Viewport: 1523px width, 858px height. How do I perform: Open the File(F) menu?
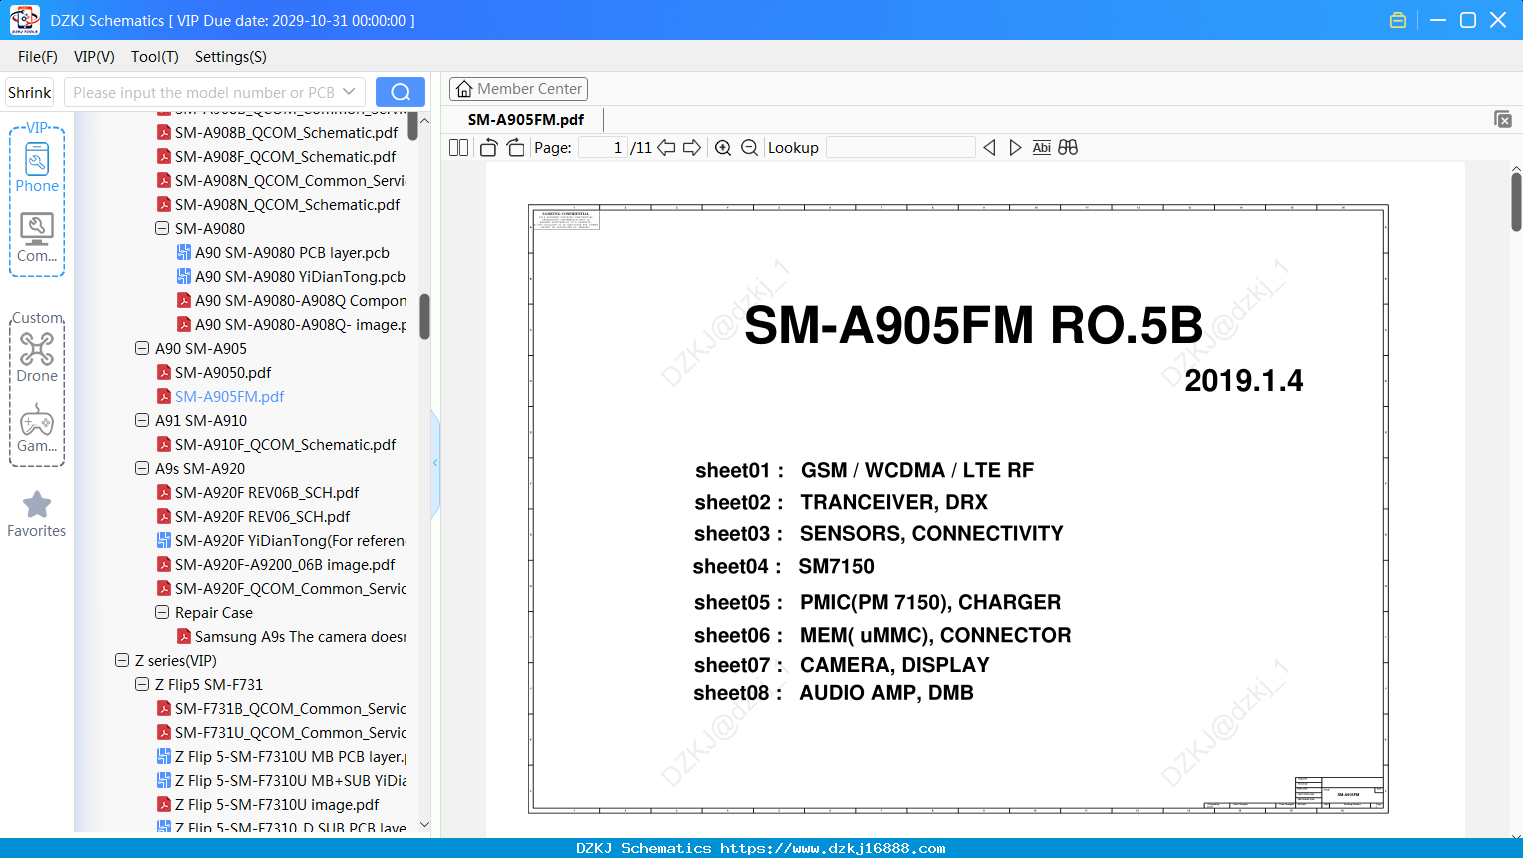[x=38, y=57]
